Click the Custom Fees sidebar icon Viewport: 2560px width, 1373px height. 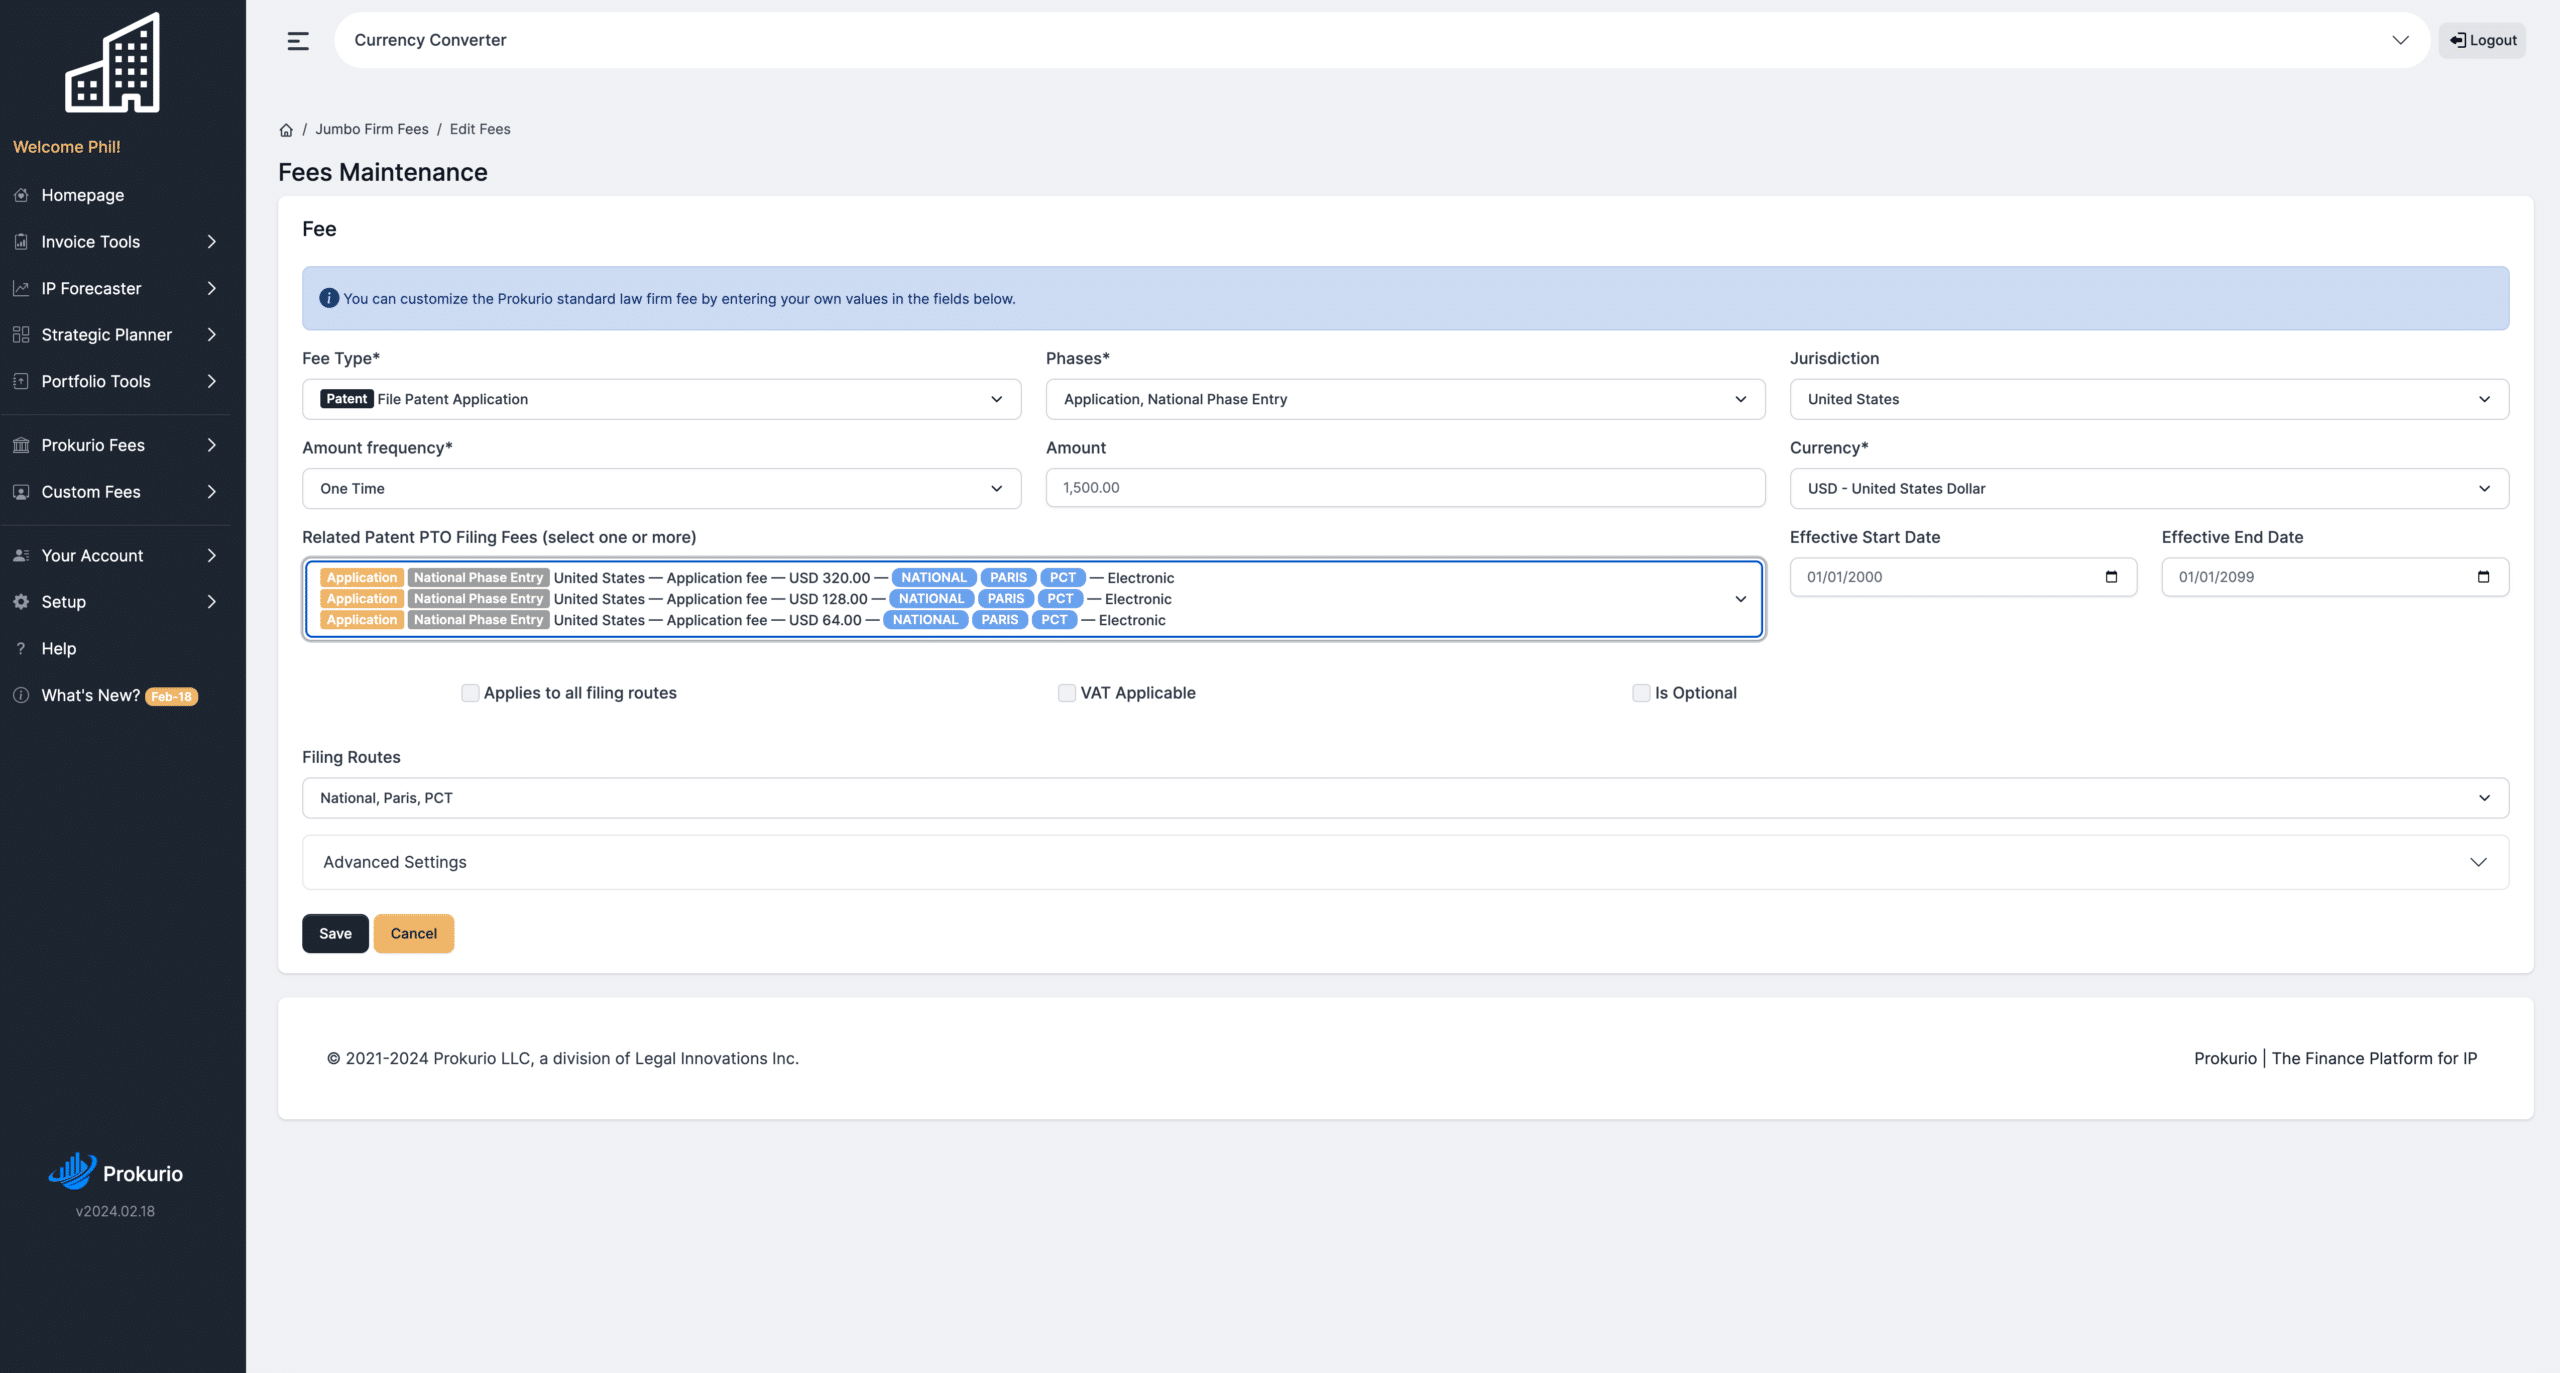coord(21,492)
